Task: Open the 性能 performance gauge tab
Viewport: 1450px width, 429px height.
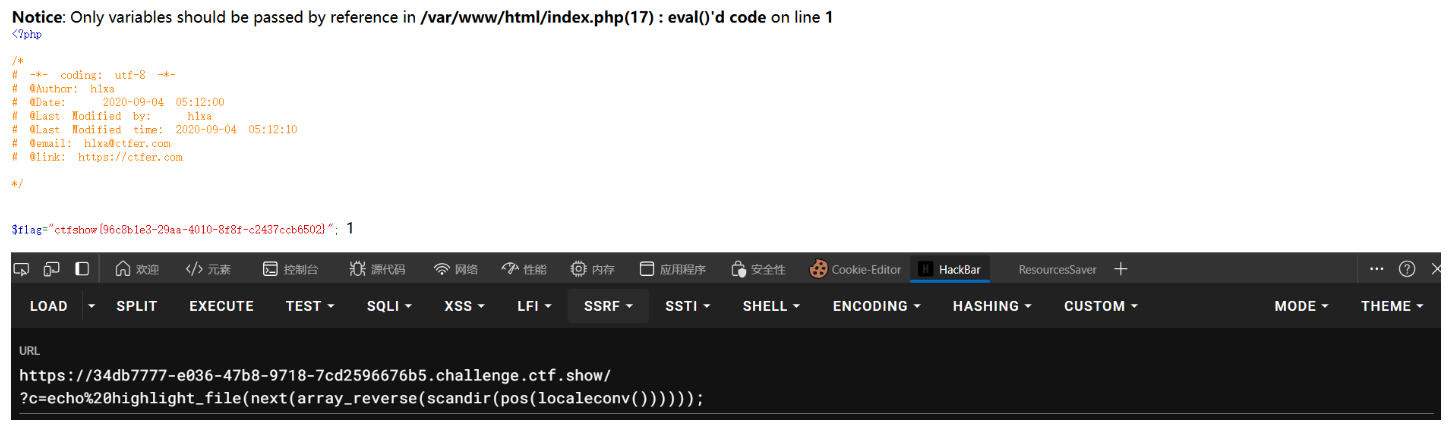Action: pos(524,269)
